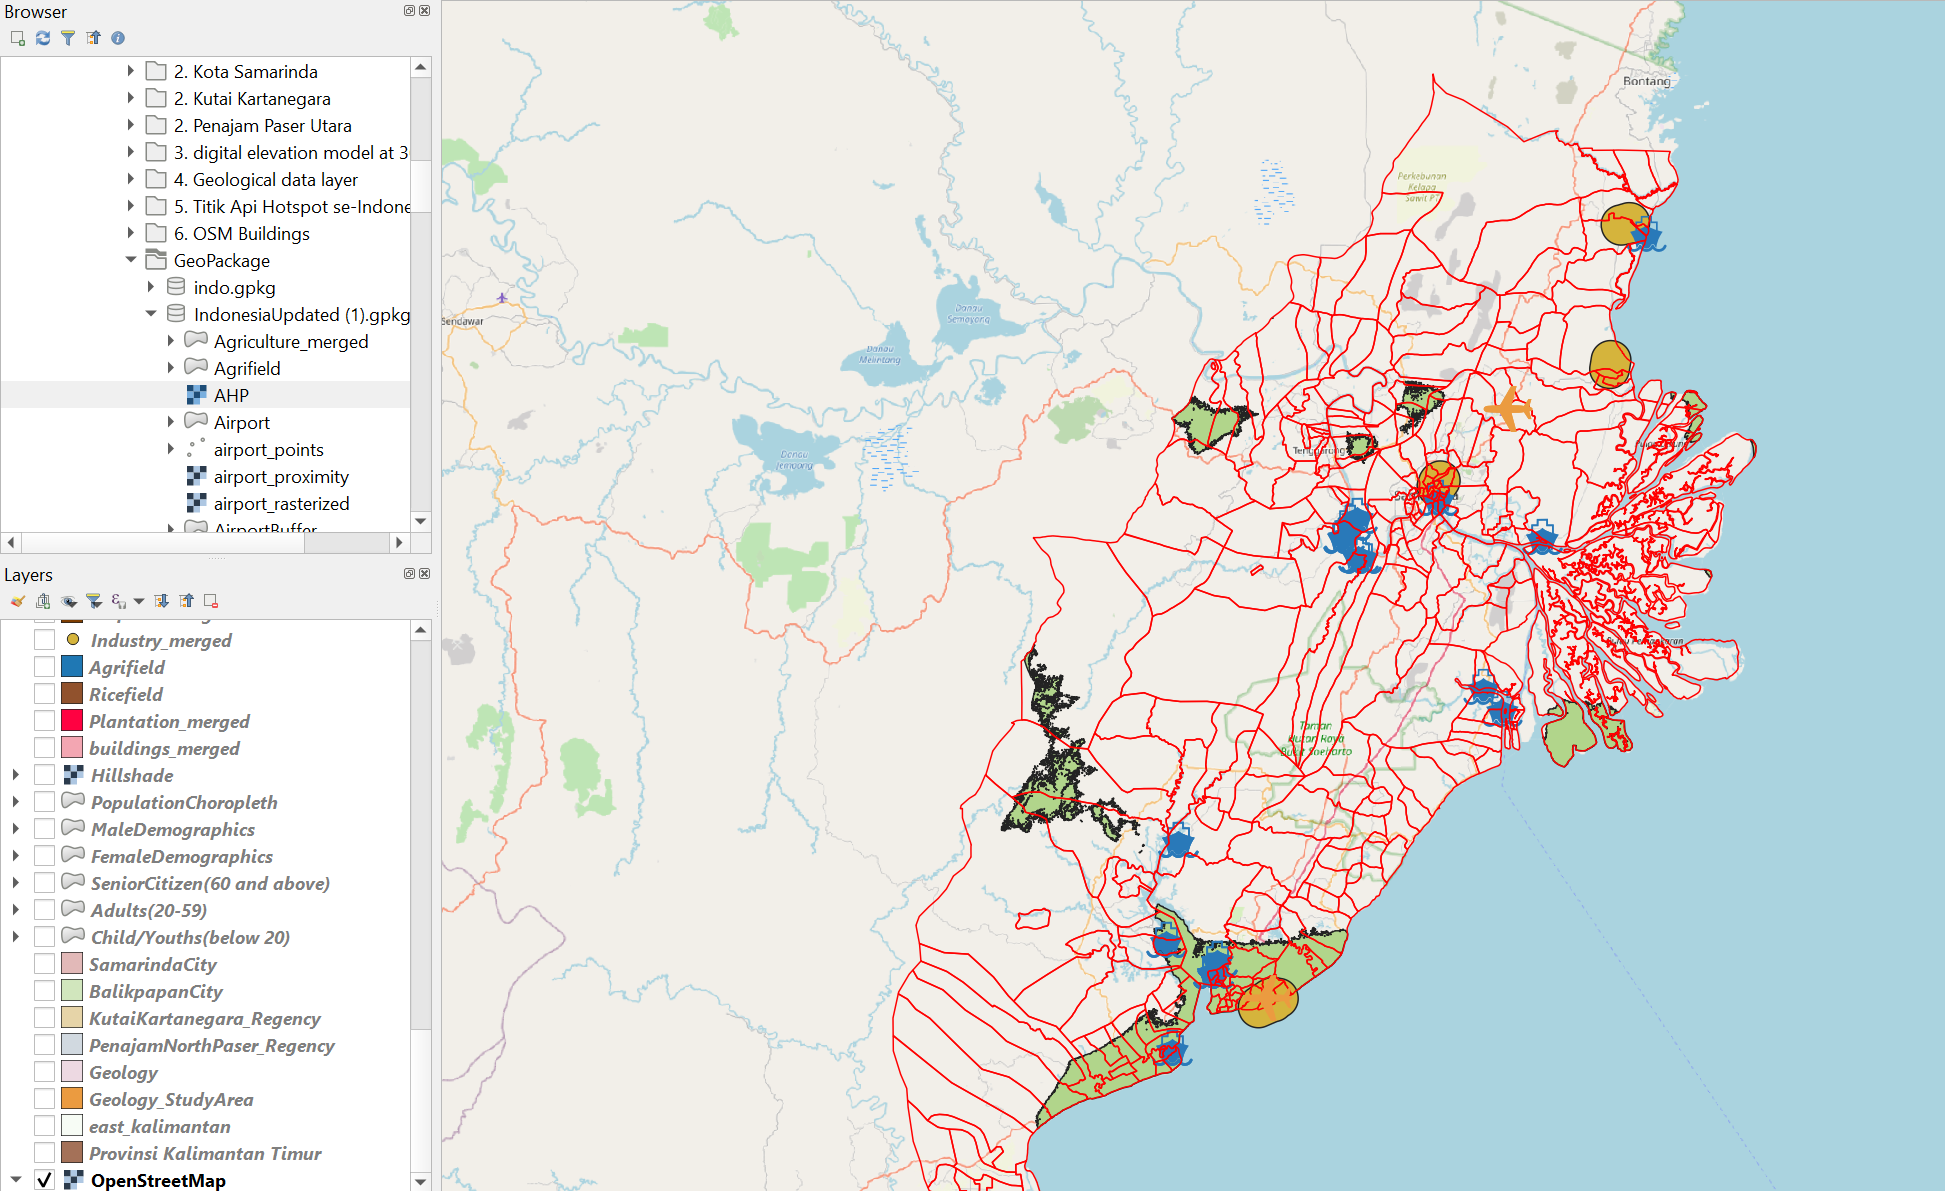1945x1191 pixels.
Task: Uncheck the OpenStreetMap layer checkbox
Action: point(44,1180)
